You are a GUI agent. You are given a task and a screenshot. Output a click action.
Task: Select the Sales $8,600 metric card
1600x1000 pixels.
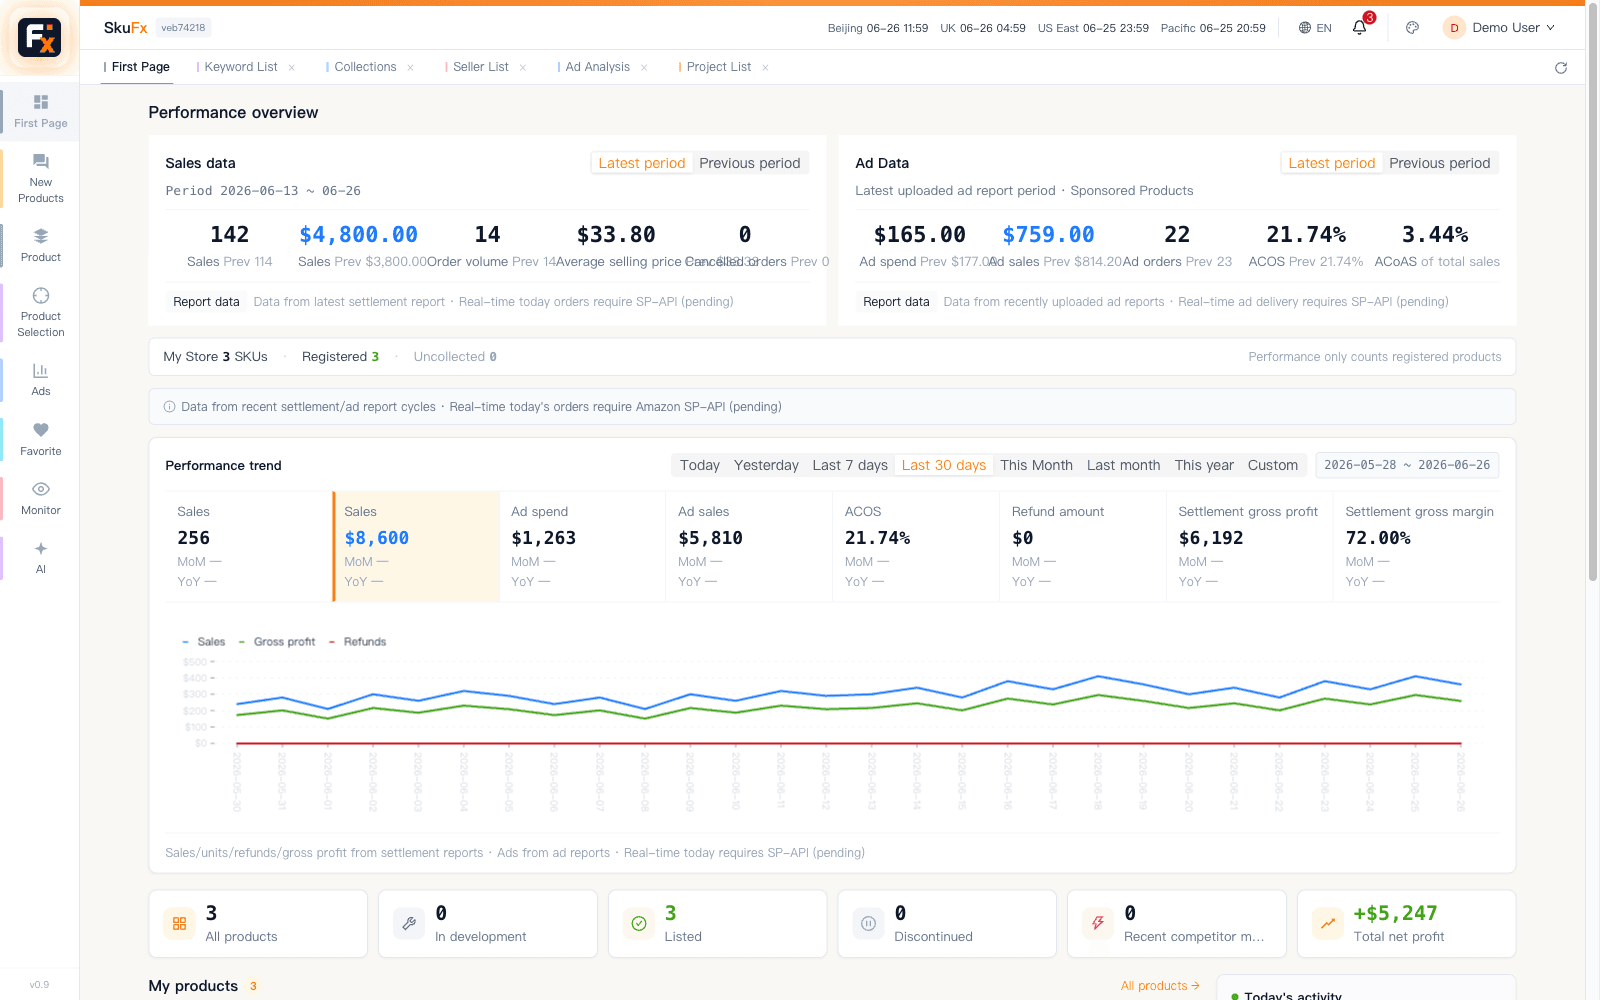[x=416, y=546]
